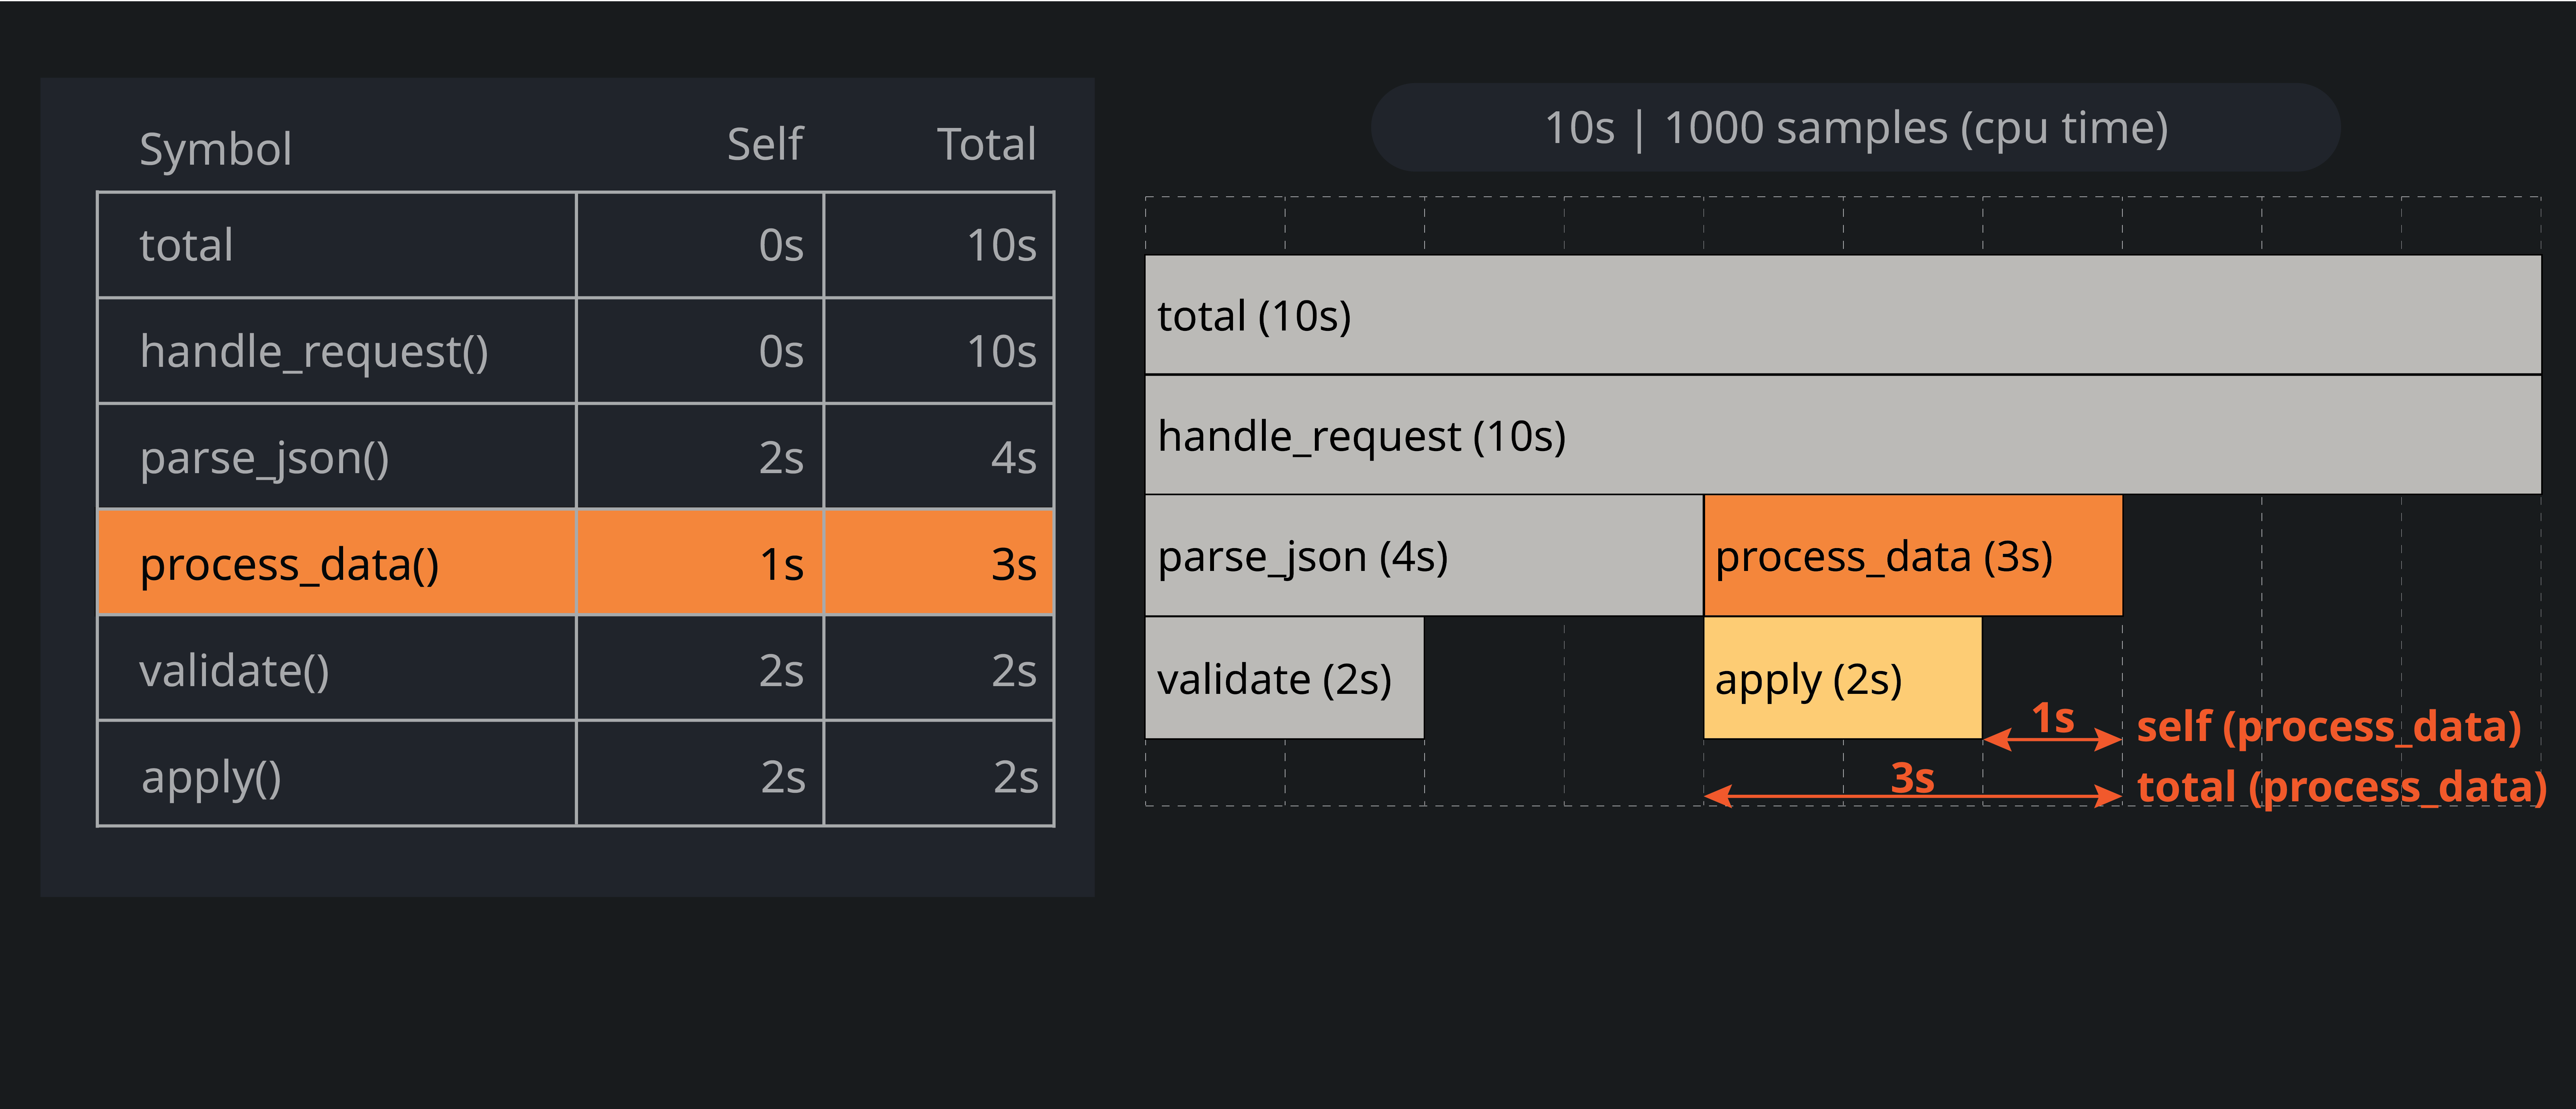Image resolution: width=2576 pixels, height=1109 pixels.
Task: Click the total (10s) flame graph bar
Action: [1842, 315]
